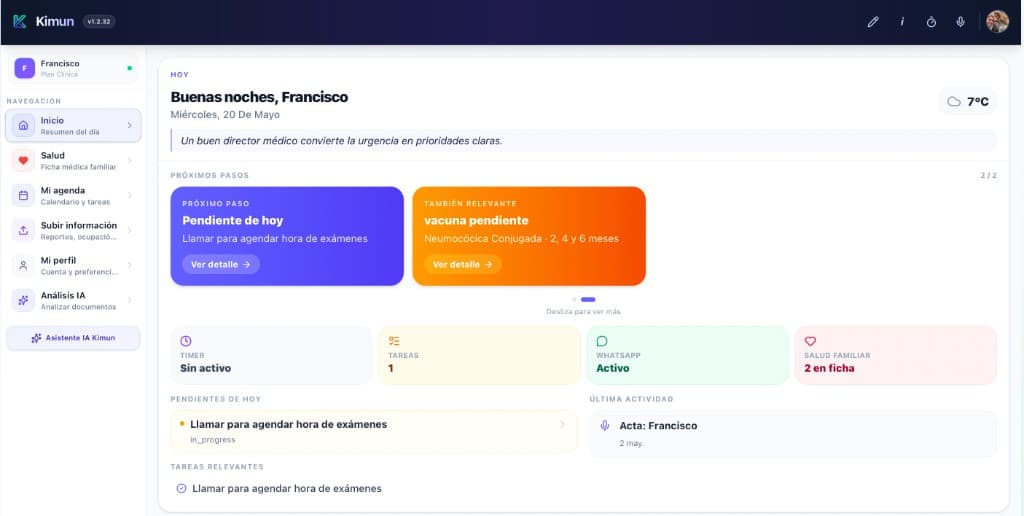Expand the Análisis IA chevron
The width and height of the screenshot is (1024, 516).
coord(129,300)
